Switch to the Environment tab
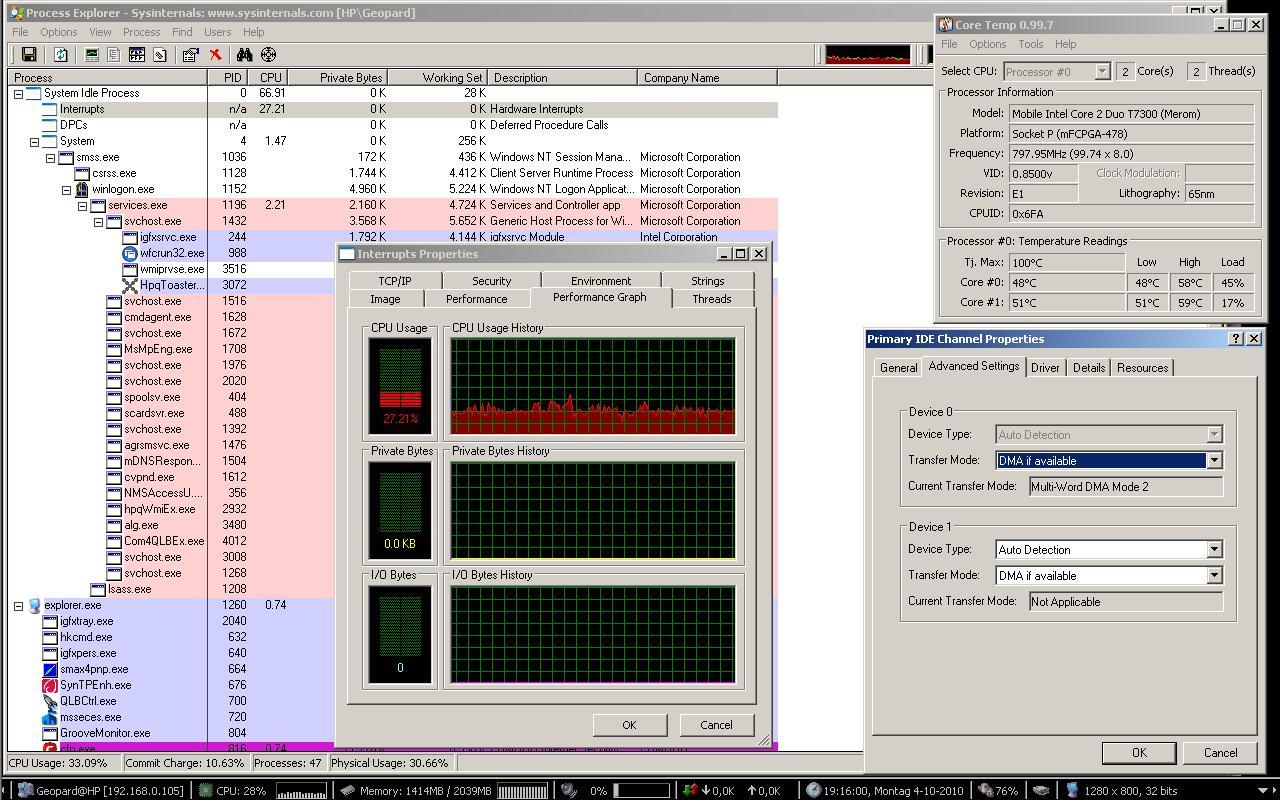This screenshot has height=800, width=1280. [601, 281]
